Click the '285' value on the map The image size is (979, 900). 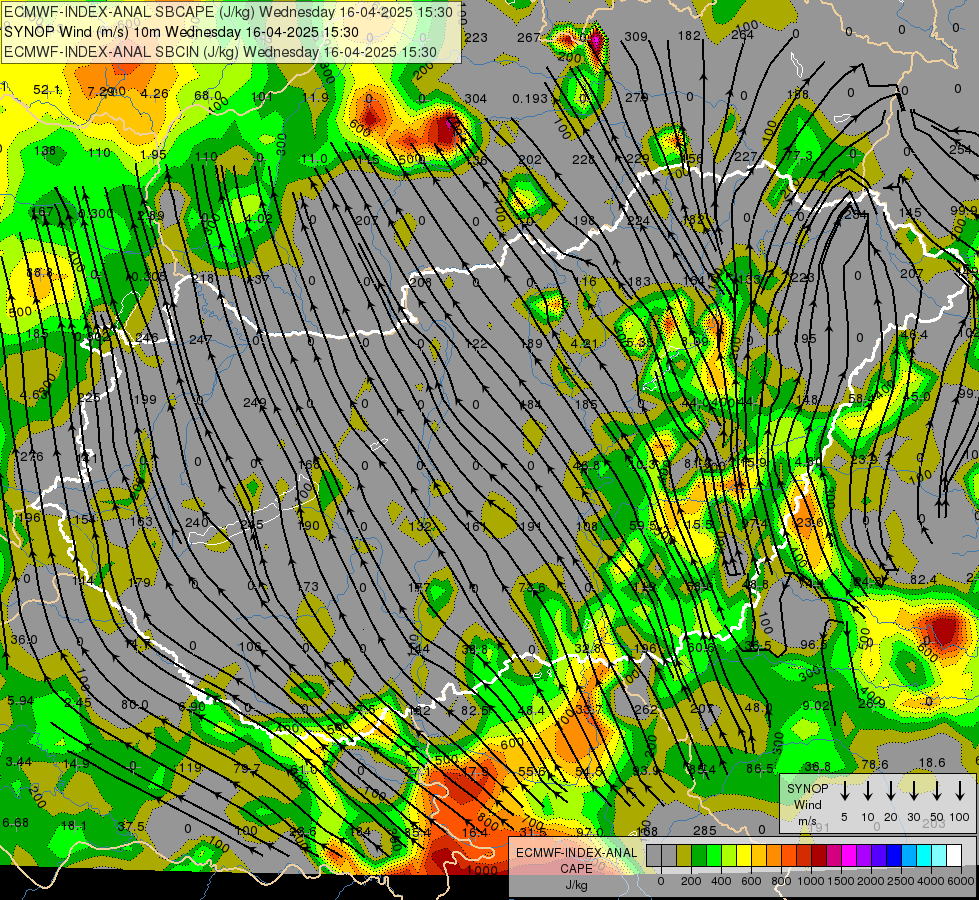pyautogui.click(x=705, y=831)
